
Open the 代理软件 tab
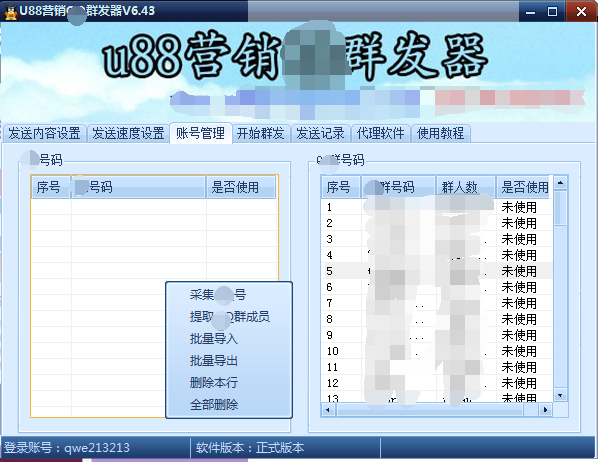tap(380, 133)
